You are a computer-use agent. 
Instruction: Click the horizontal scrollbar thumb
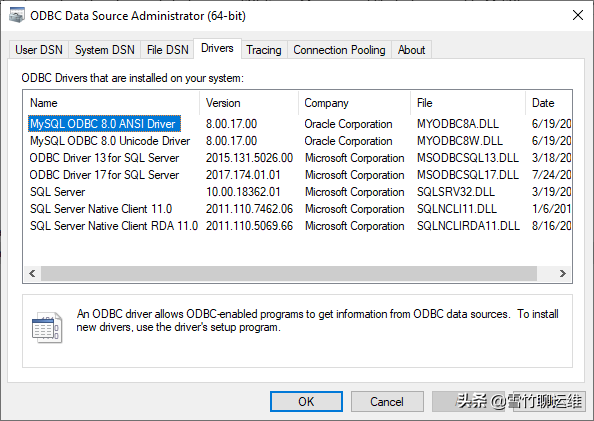289,274
